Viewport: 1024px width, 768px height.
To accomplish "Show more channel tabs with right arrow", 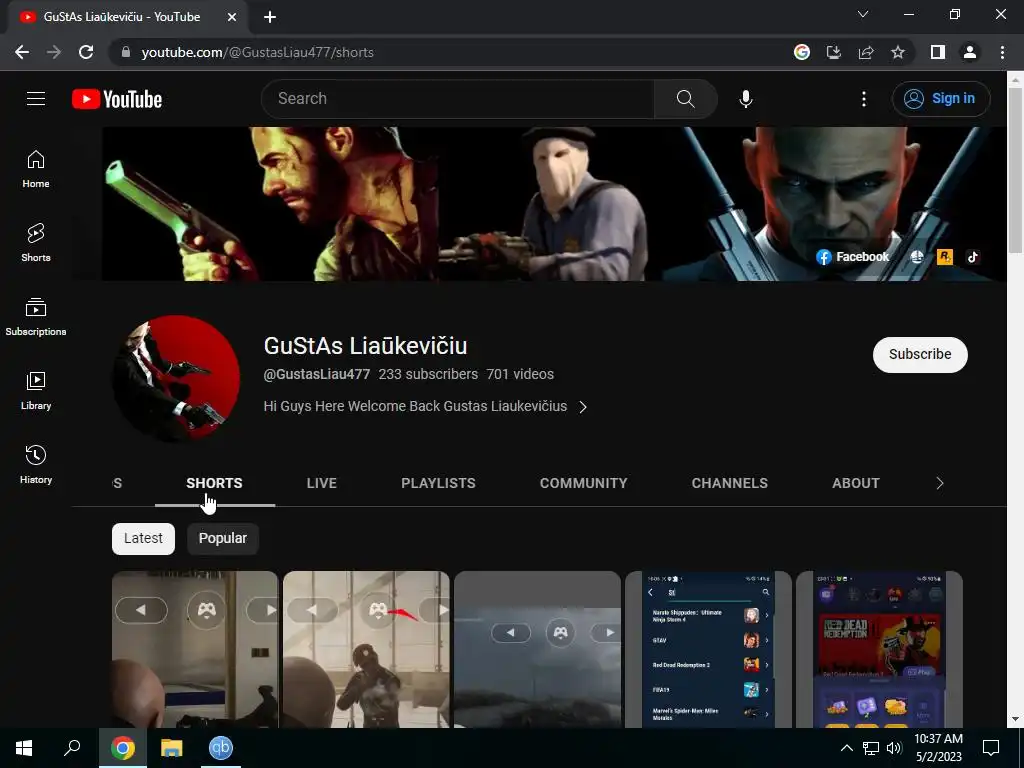I will pyautogui.click(x=940, y=483).
